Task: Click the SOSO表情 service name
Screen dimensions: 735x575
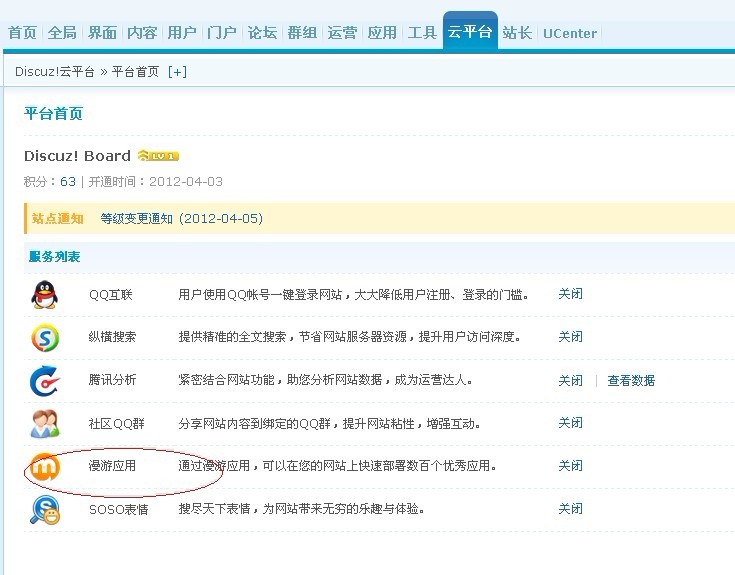Action: coord(119,509)
